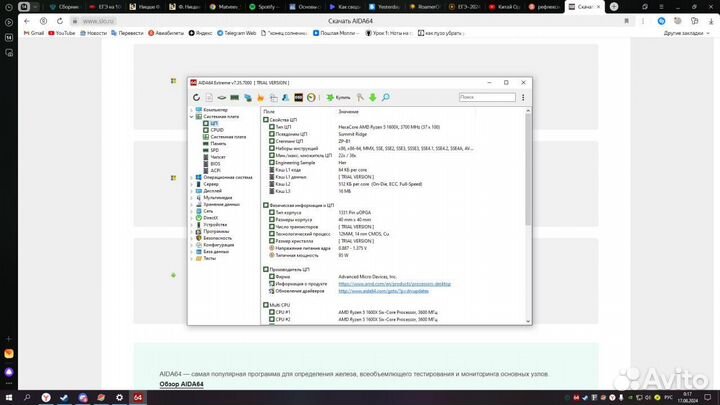This screenshot has height=405, width=720.
Task: Click the blue magnifier search icon
Action: [386, 97]
